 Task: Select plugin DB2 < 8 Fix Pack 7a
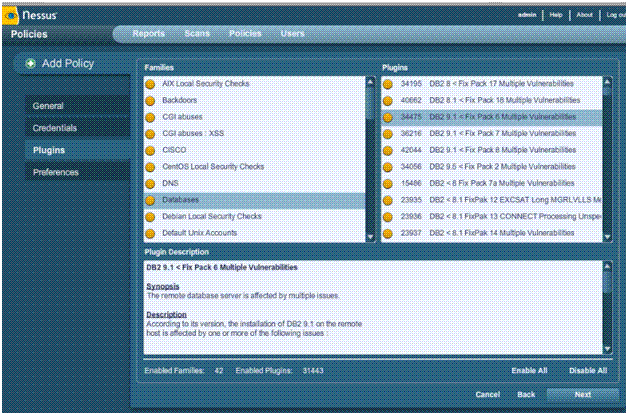pos(492,183)
